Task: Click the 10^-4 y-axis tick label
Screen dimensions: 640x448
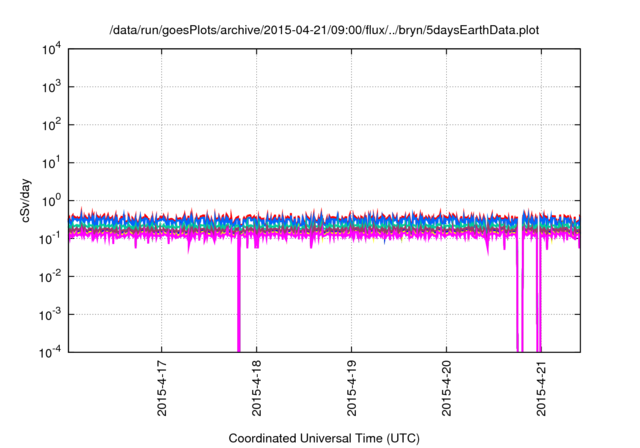Action: click(x=50, y=352)
